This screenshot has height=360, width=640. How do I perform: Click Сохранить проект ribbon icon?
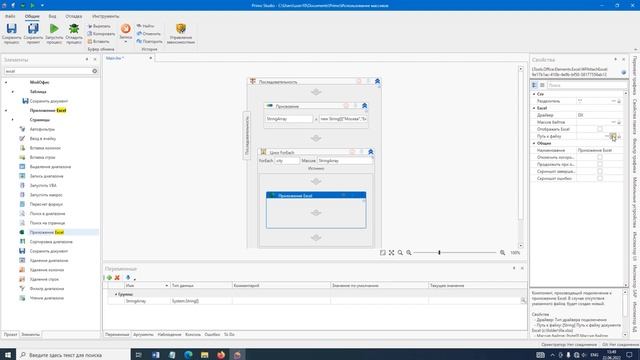tap(33, 33)
